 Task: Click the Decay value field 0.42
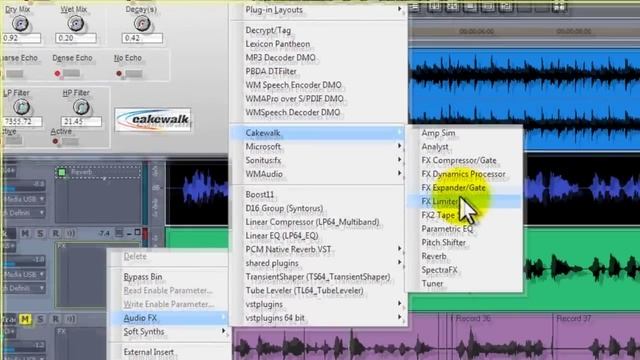[142, 38]
